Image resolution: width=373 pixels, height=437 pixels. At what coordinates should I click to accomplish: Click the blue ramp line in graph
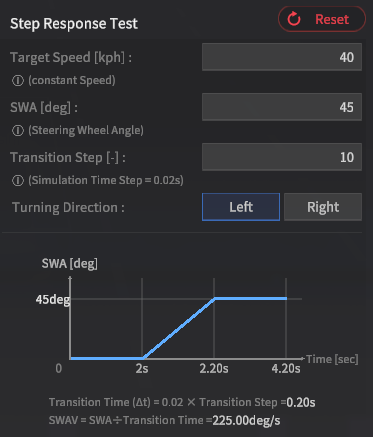coord(179,328)
